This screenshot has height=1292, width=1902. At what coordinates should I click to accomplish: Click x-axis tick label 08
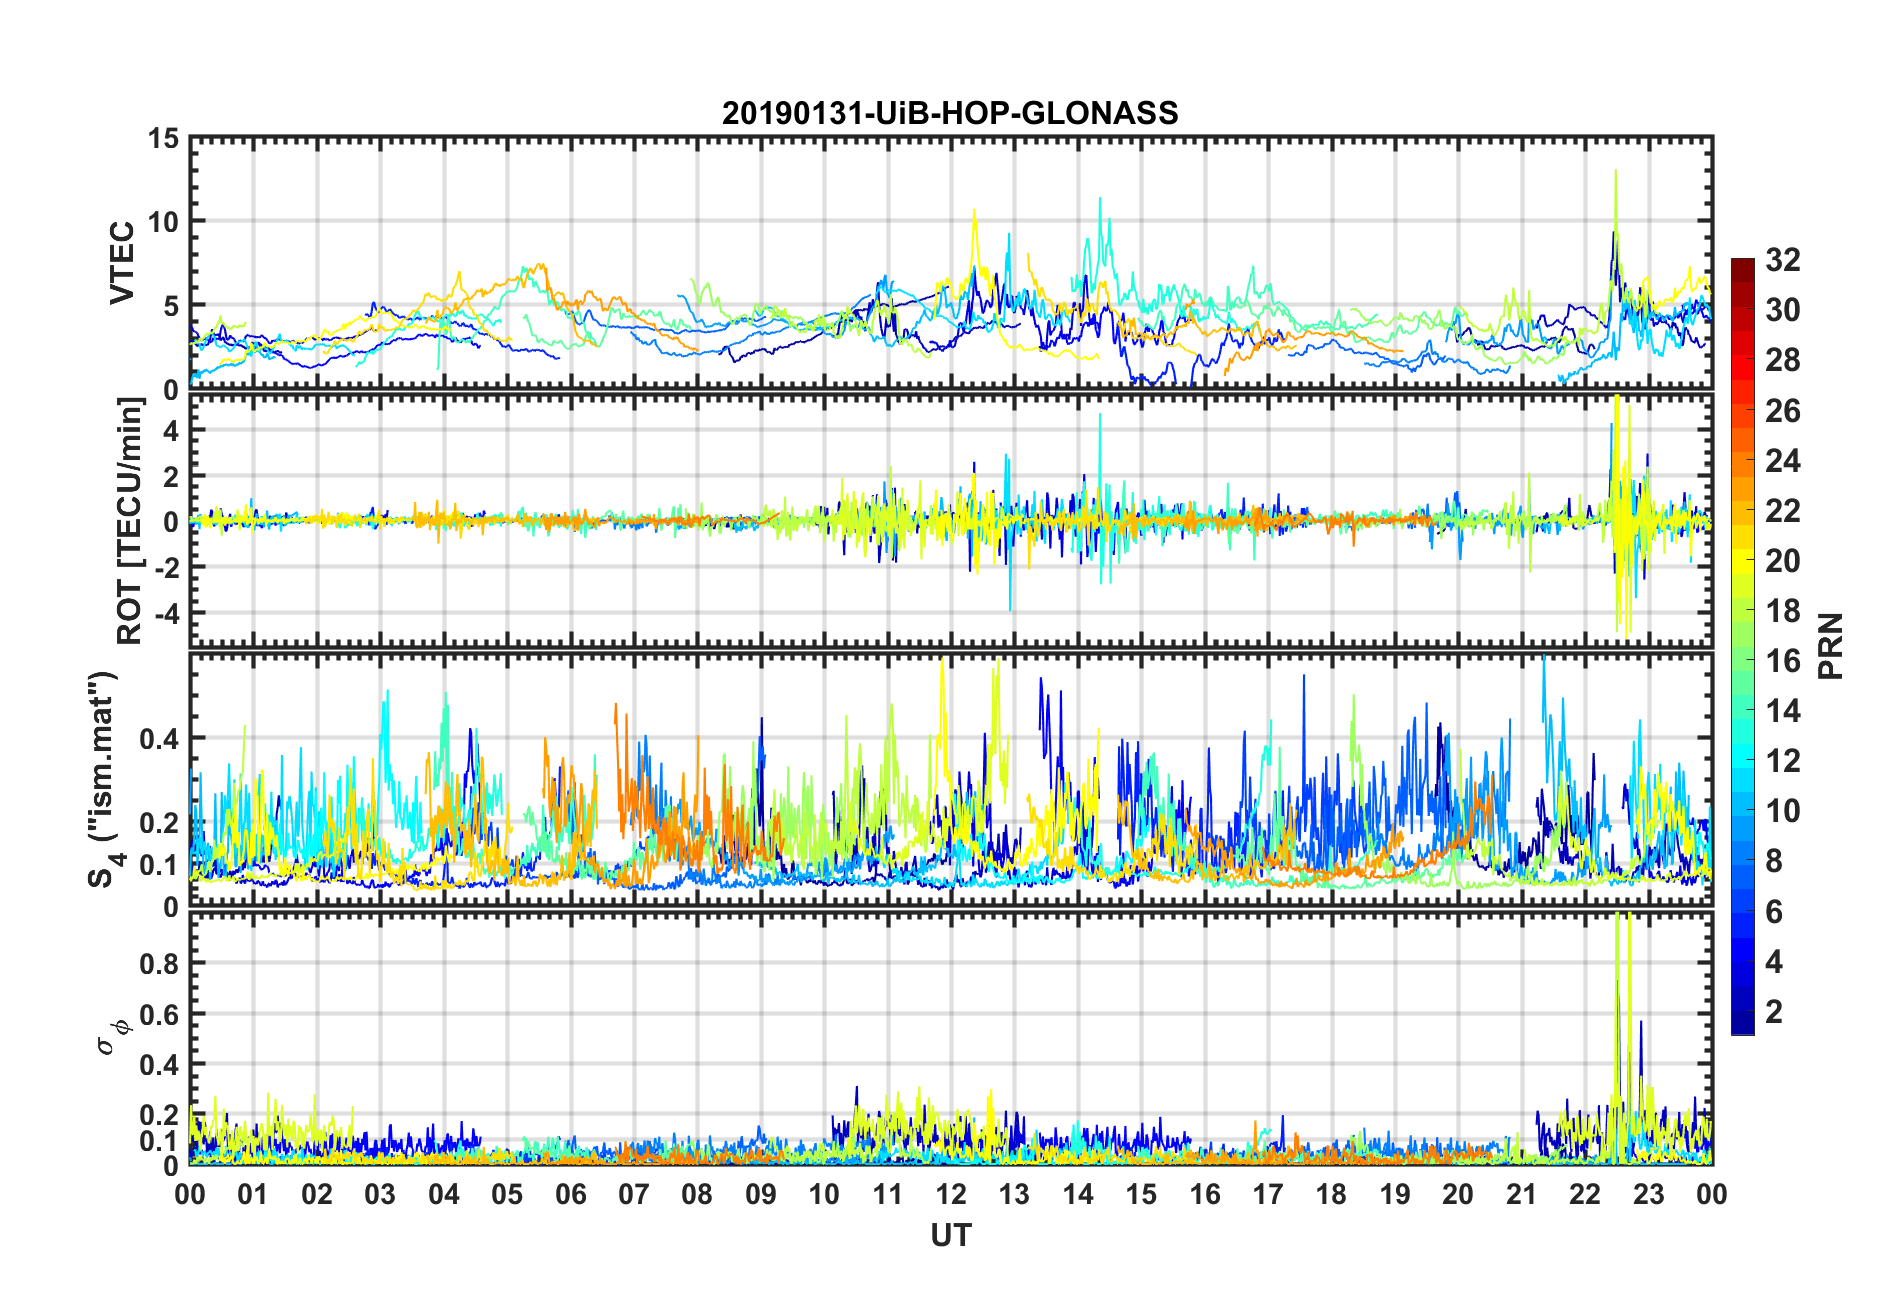[697, 1194]
